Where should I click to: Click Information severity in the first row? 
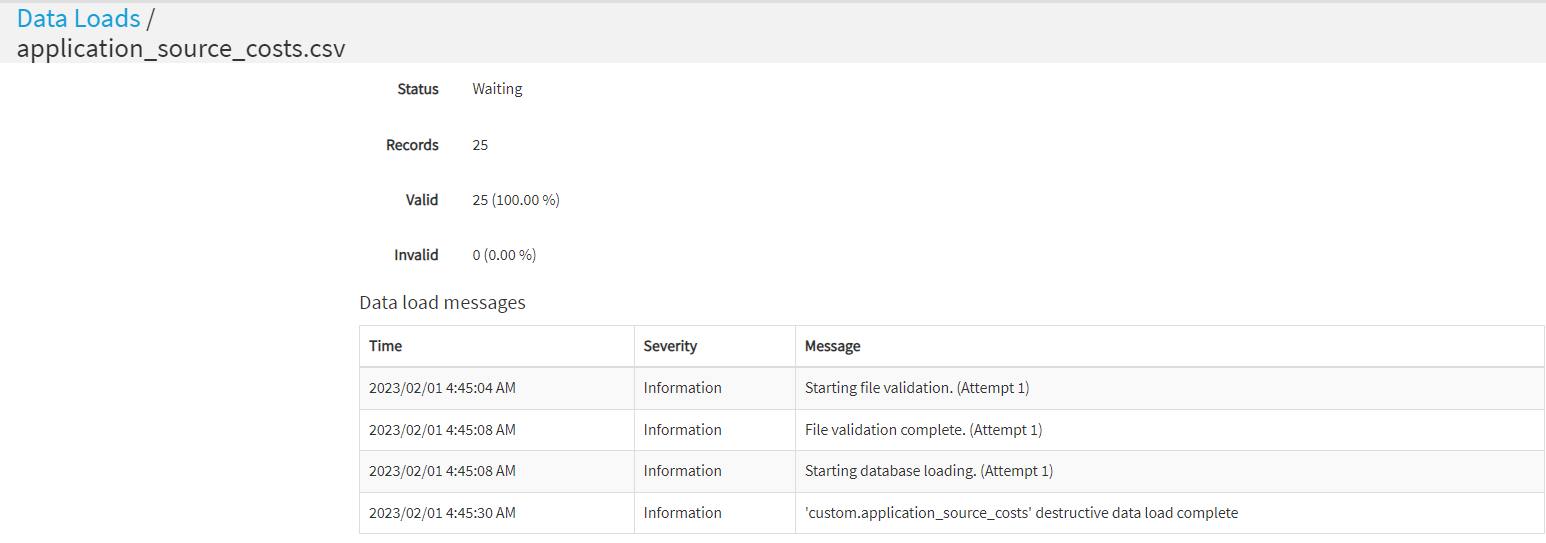pyautogui.click(x=682, y=388)
